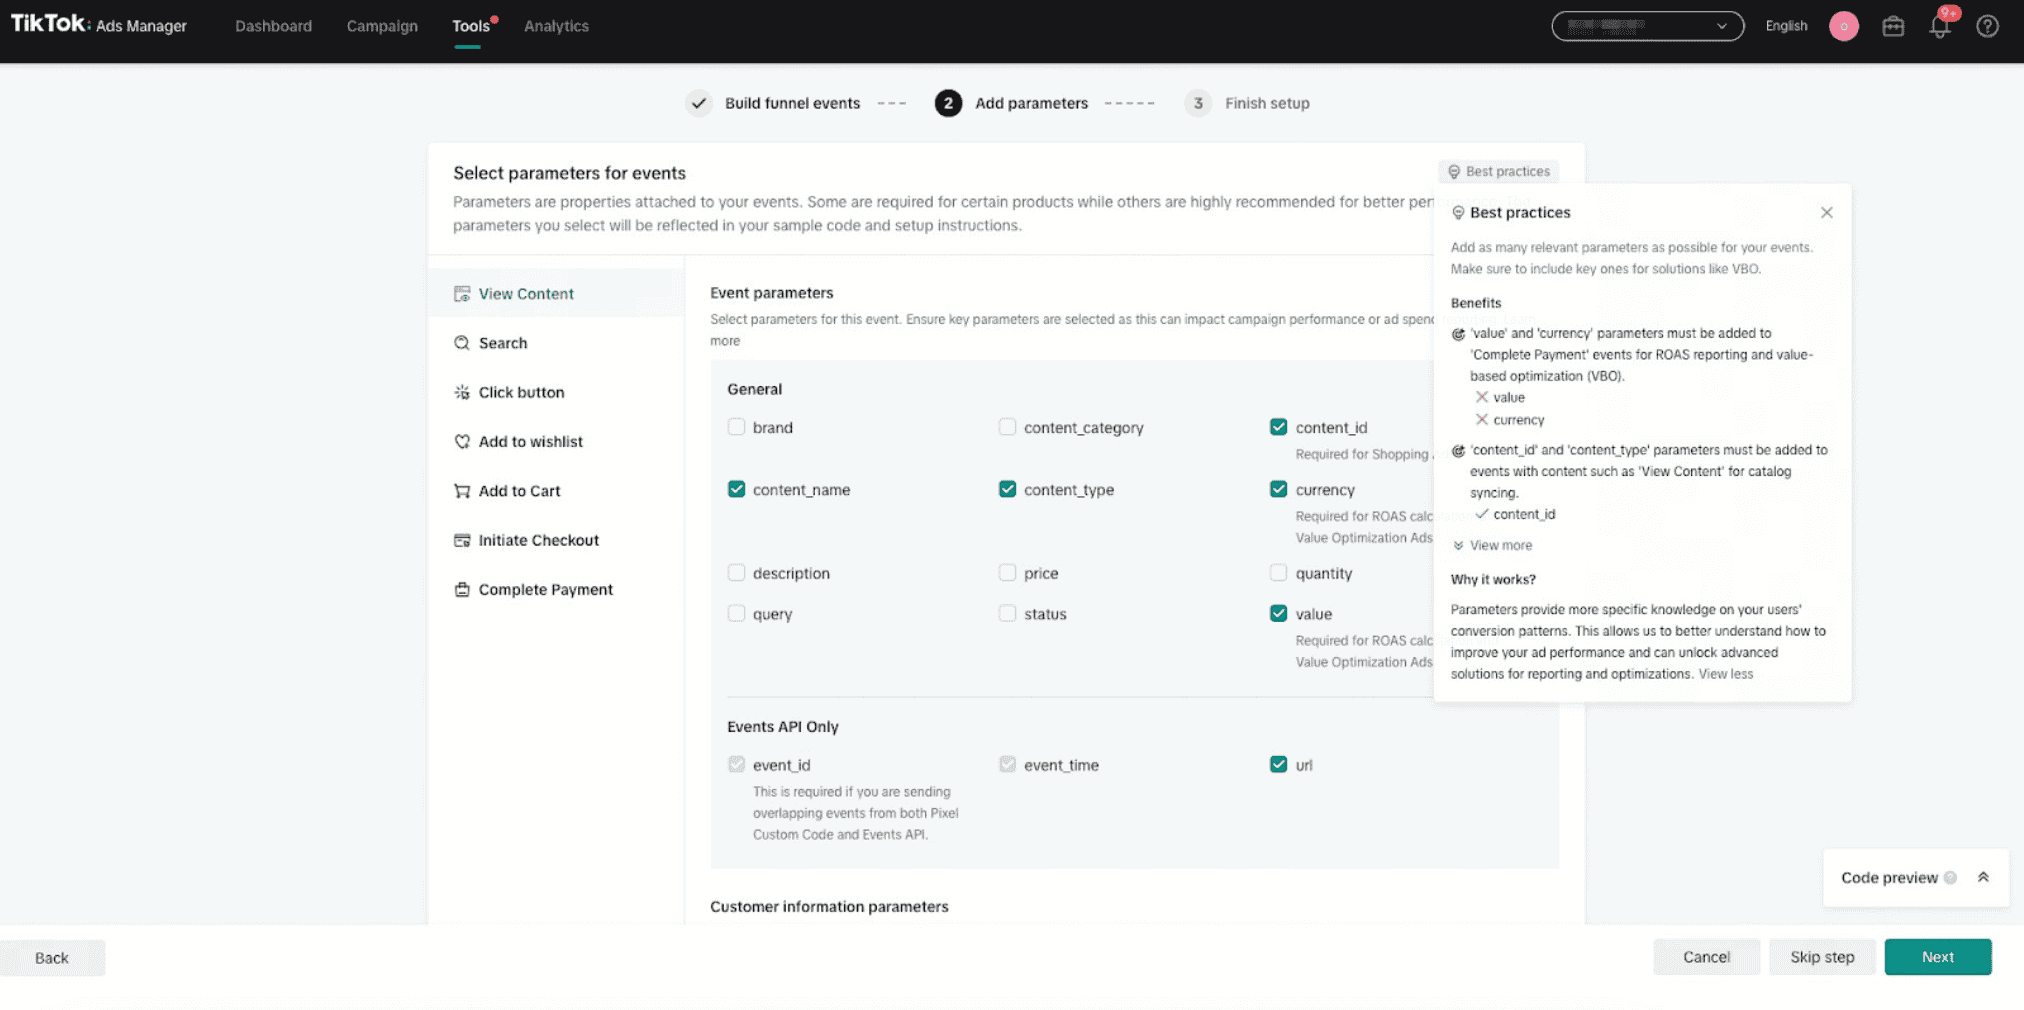Click the Build funnel events checkmark step
The height and width of the screenshot is (1010, 2024).
coord(698,103)
